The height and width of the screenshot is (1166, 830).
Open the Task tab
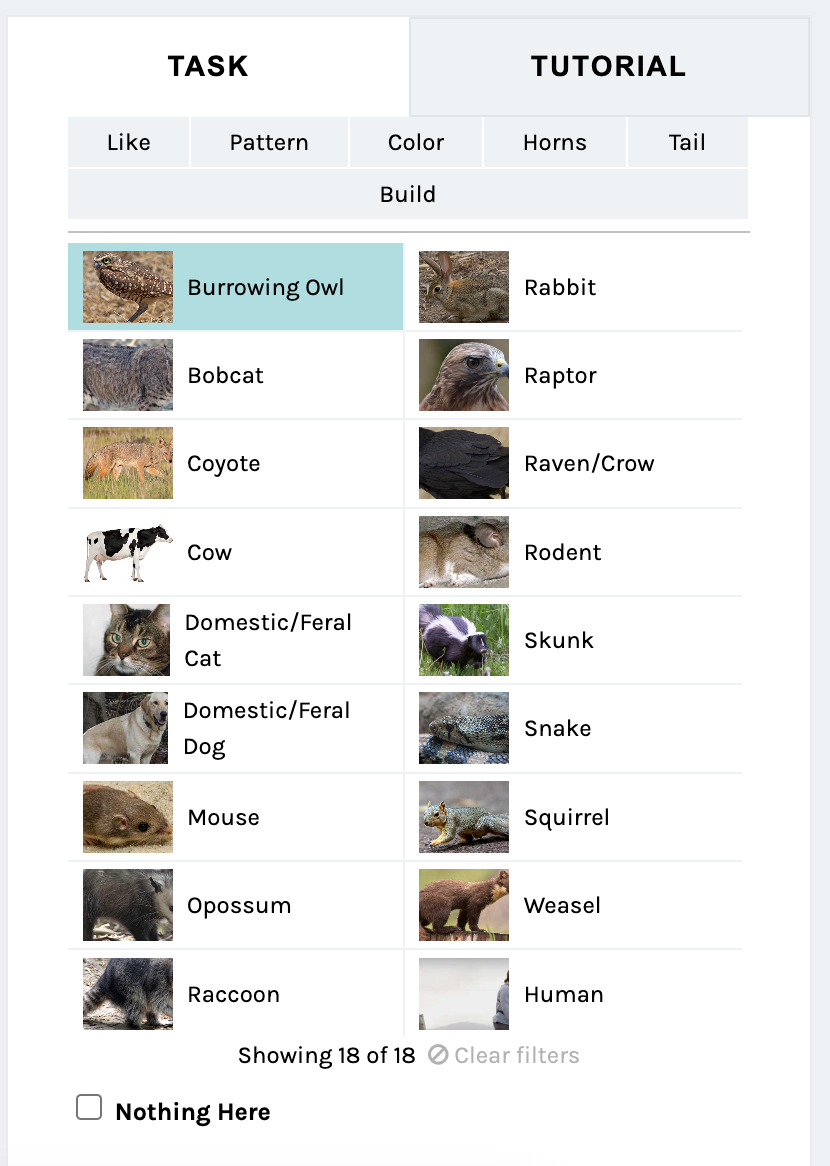208,66
